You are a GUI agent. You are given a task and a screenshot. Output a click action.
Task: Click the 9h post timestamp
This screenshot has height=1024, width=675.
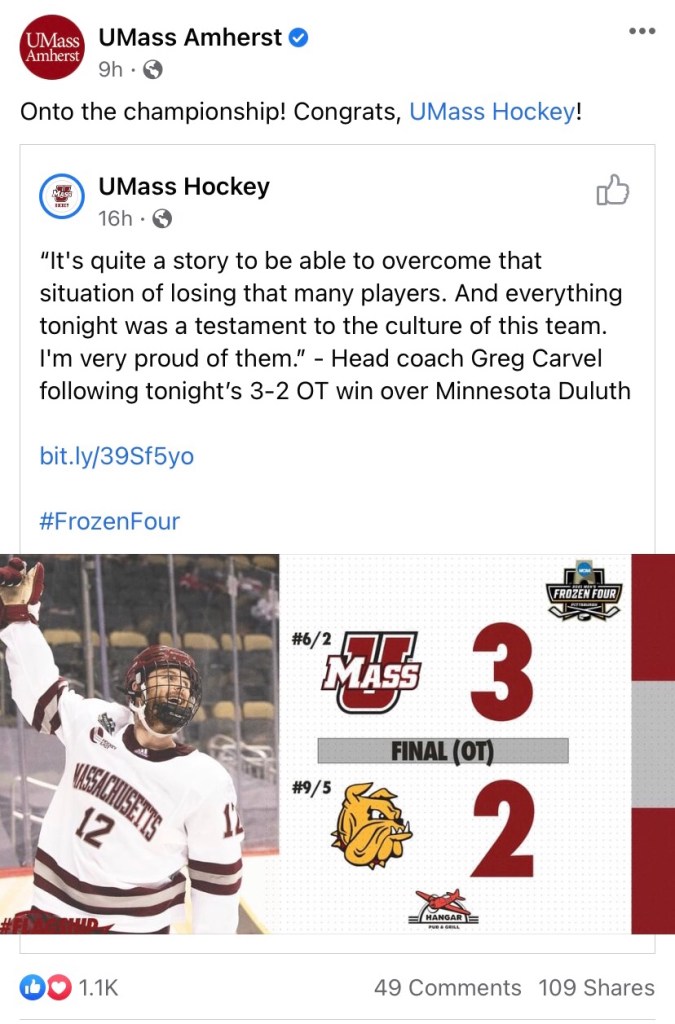[110, 70]
